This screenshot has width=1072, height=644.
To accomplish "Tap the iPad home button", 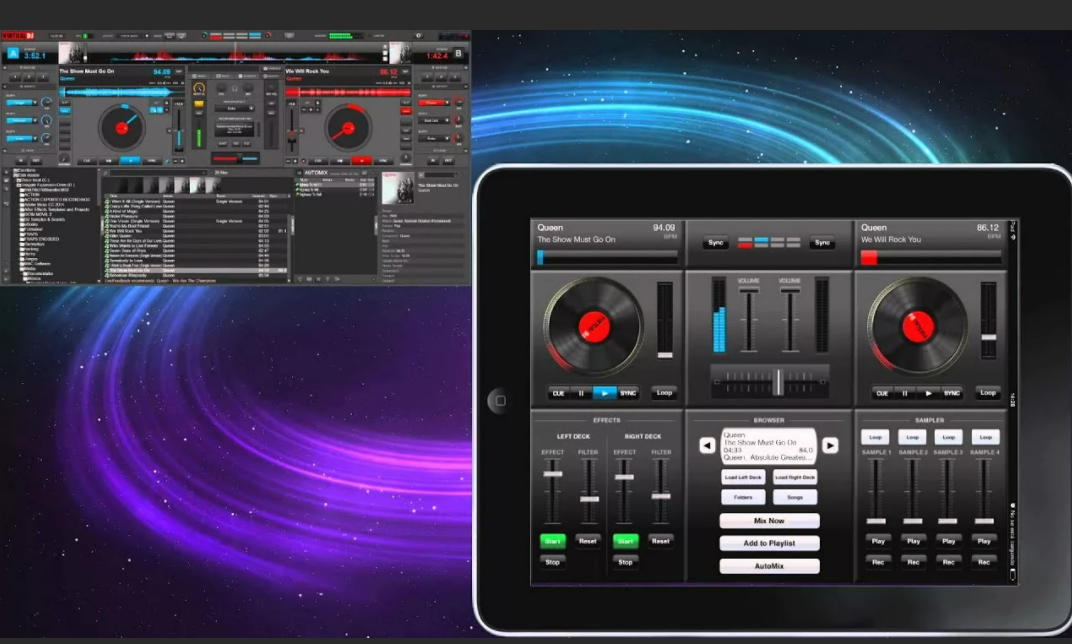I will pyautogui.click(x=500, y=401).
